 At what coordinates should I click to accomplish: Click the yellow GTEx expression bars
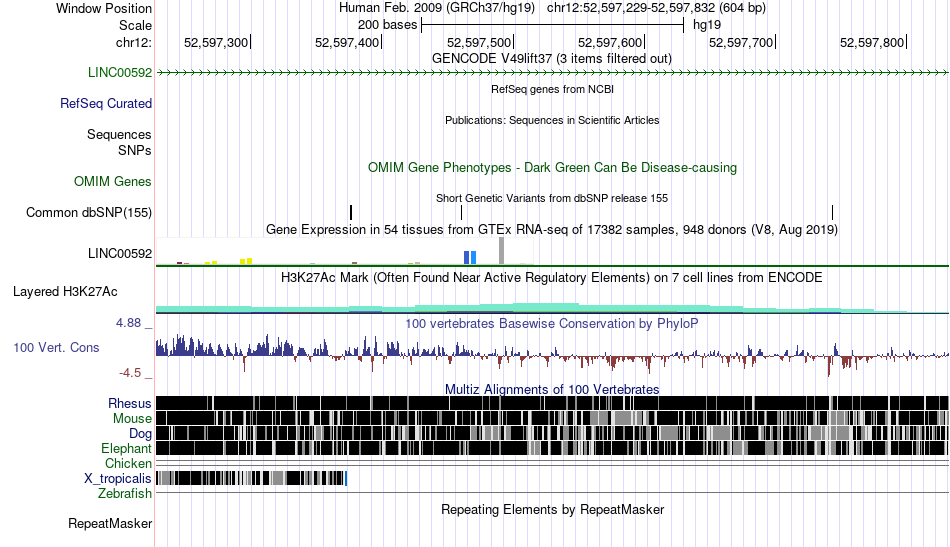[246, 261]
